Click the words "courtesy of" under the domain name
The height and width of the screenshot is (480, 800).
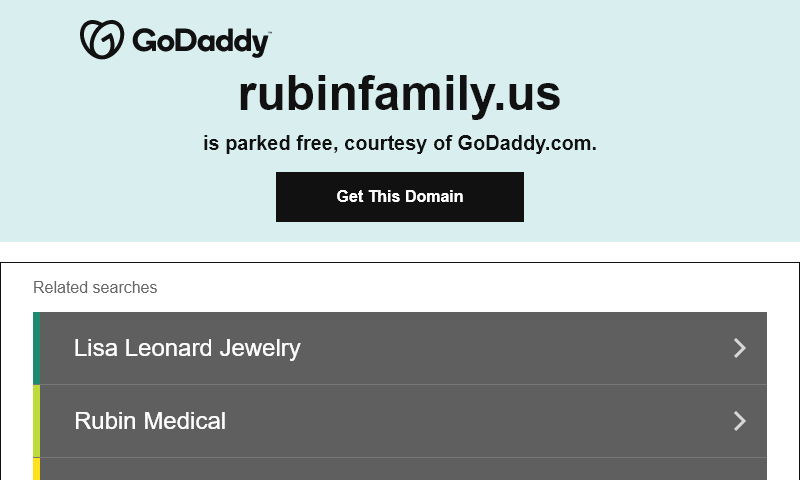click(387, 143)
